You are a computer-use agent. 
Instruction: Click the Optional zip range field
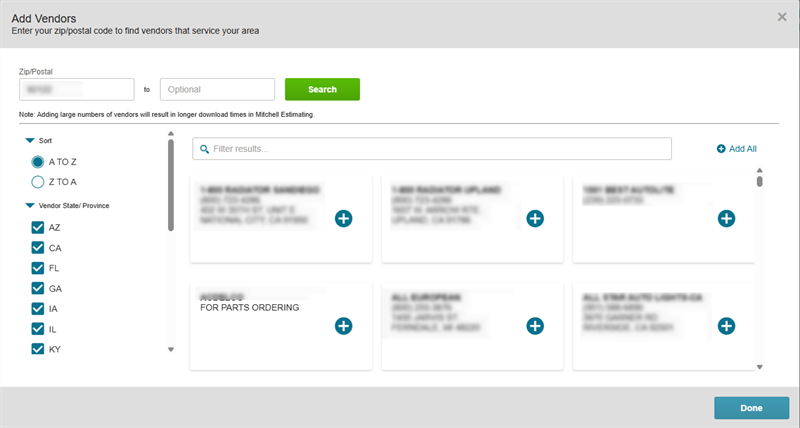coord(217,89)
